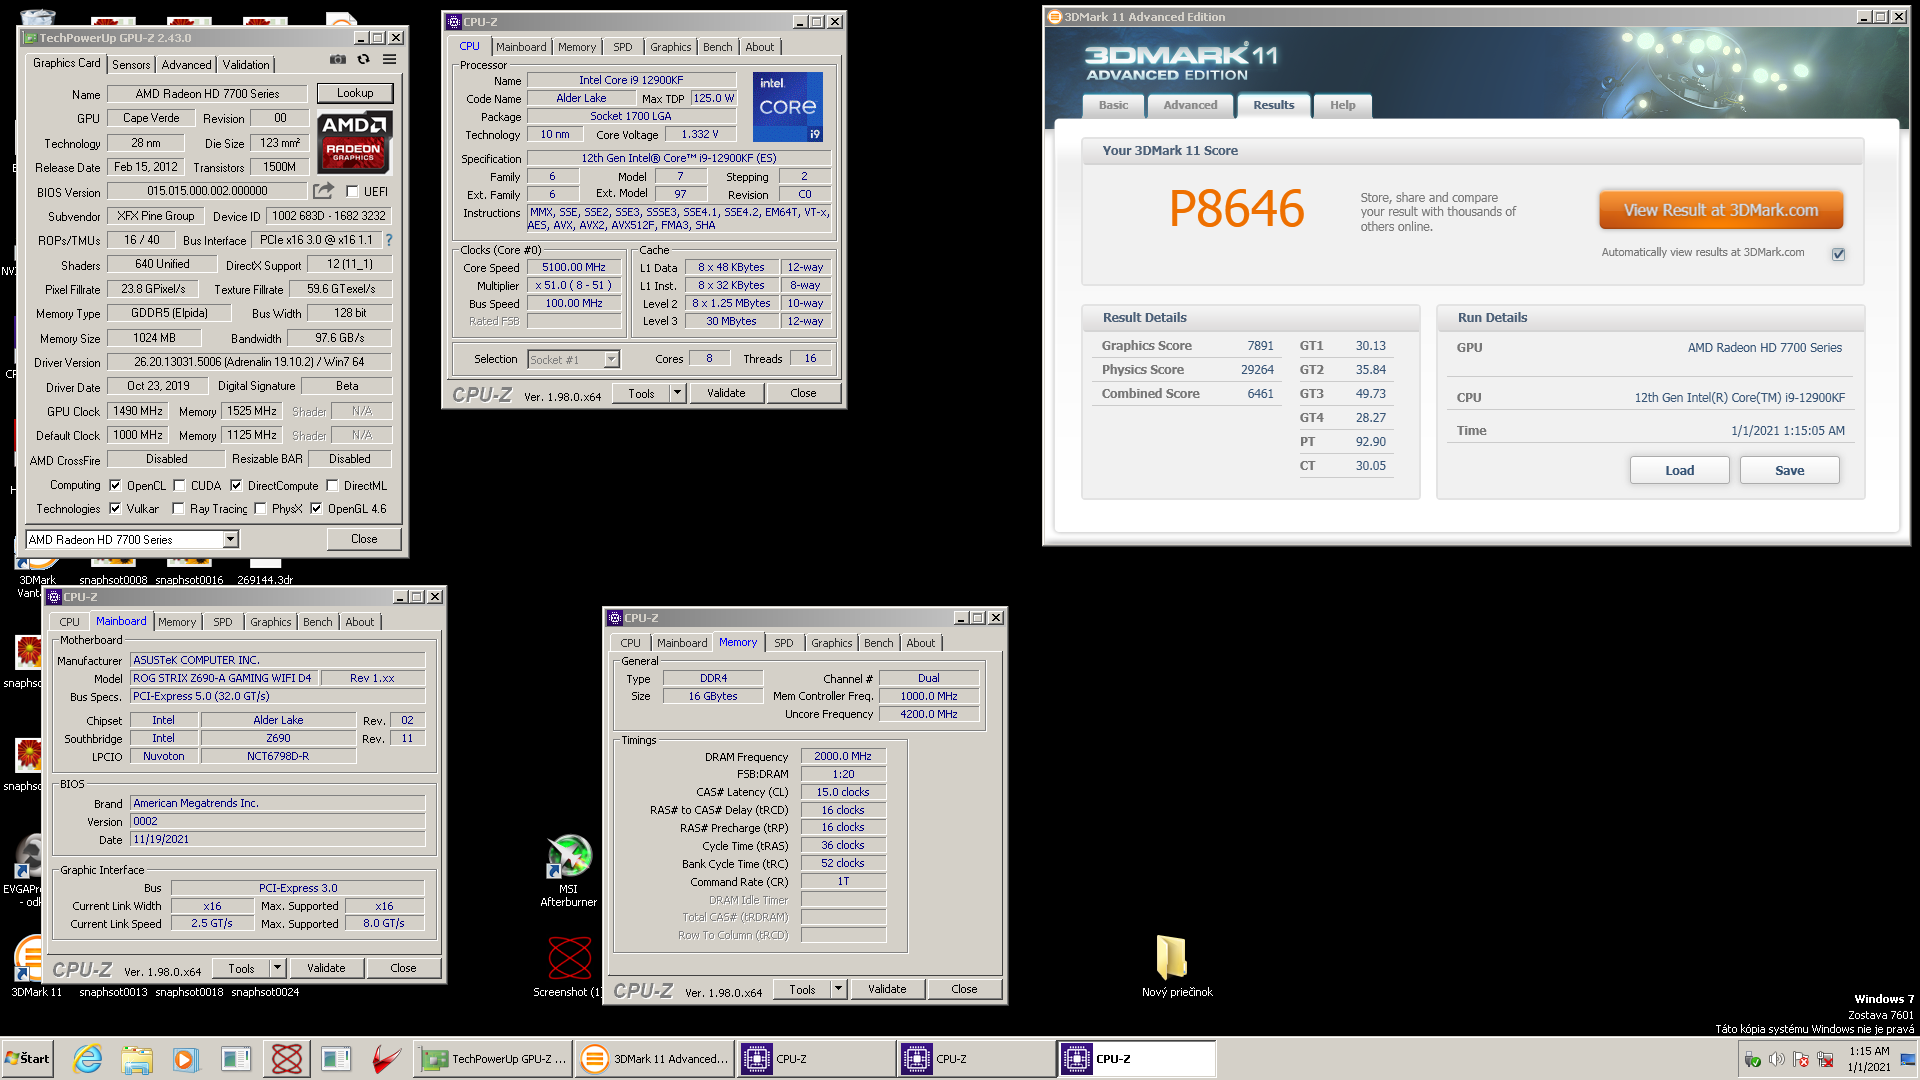This screenshot has width=1920, height=1080.
Task: Click Core Speed 5100.00 MHz field
Action: [574, 267]
